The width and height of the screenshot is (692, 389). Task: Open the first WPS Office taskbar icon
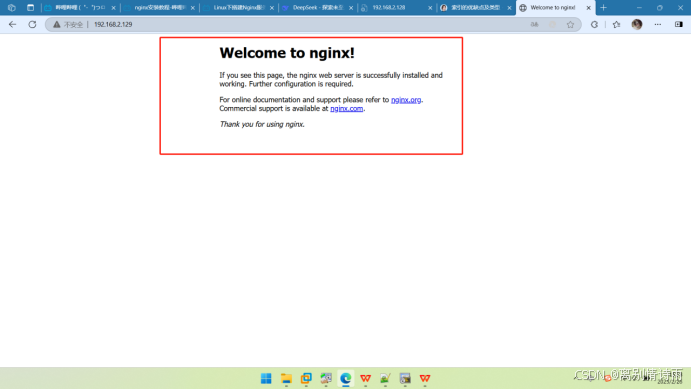tap(365, 378)
